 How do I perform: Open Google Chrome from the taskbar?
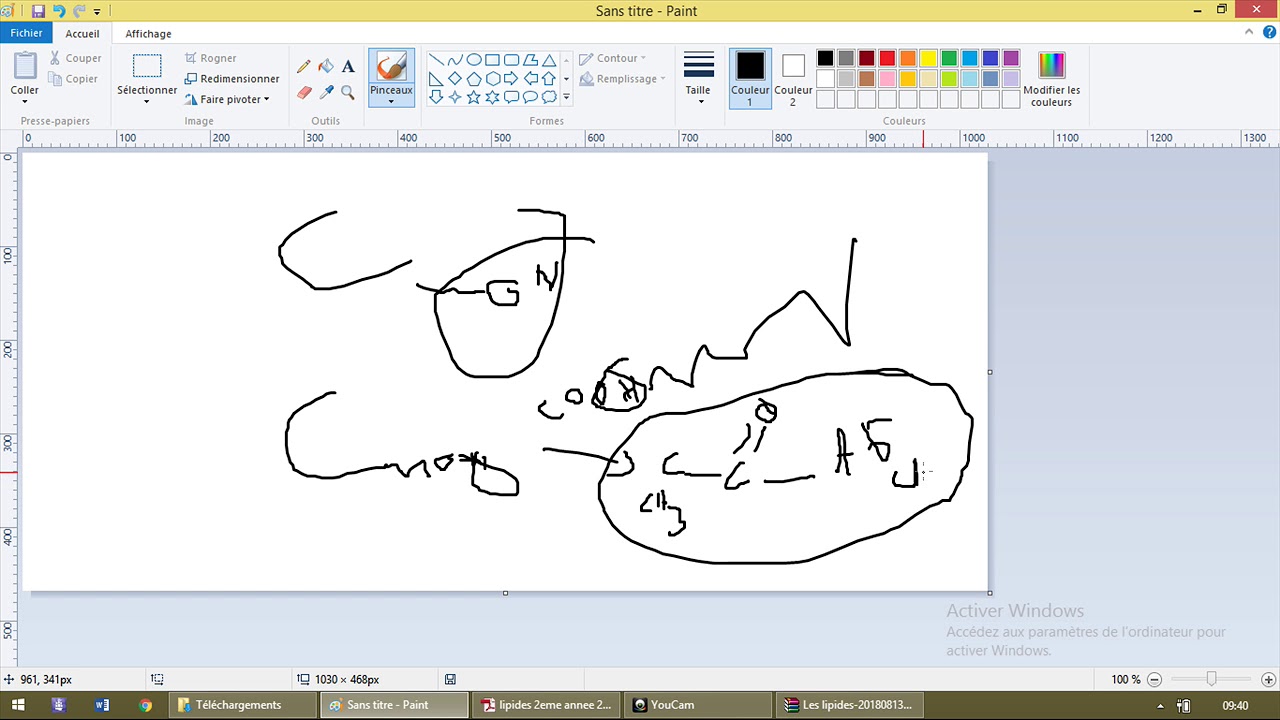(x=146, y=705)
